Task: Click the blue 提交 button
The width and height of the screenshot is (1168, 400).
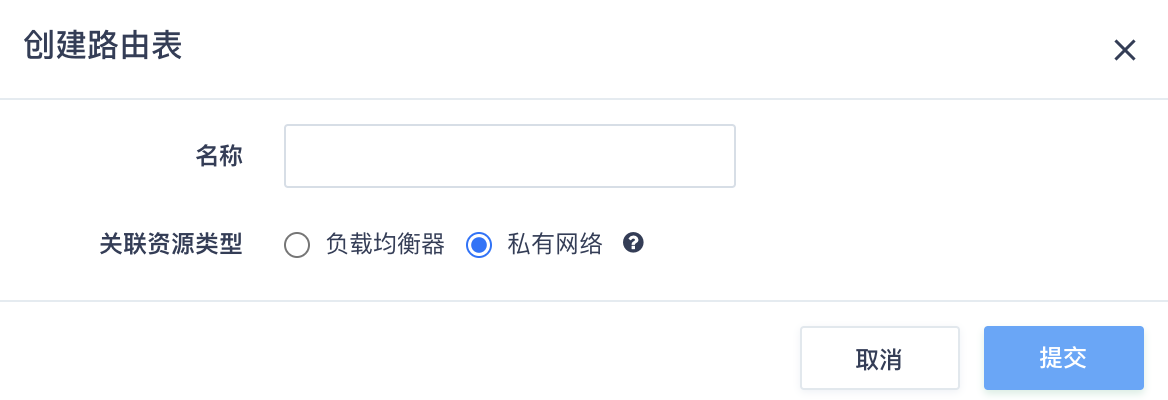Action: pos(1063,358)
